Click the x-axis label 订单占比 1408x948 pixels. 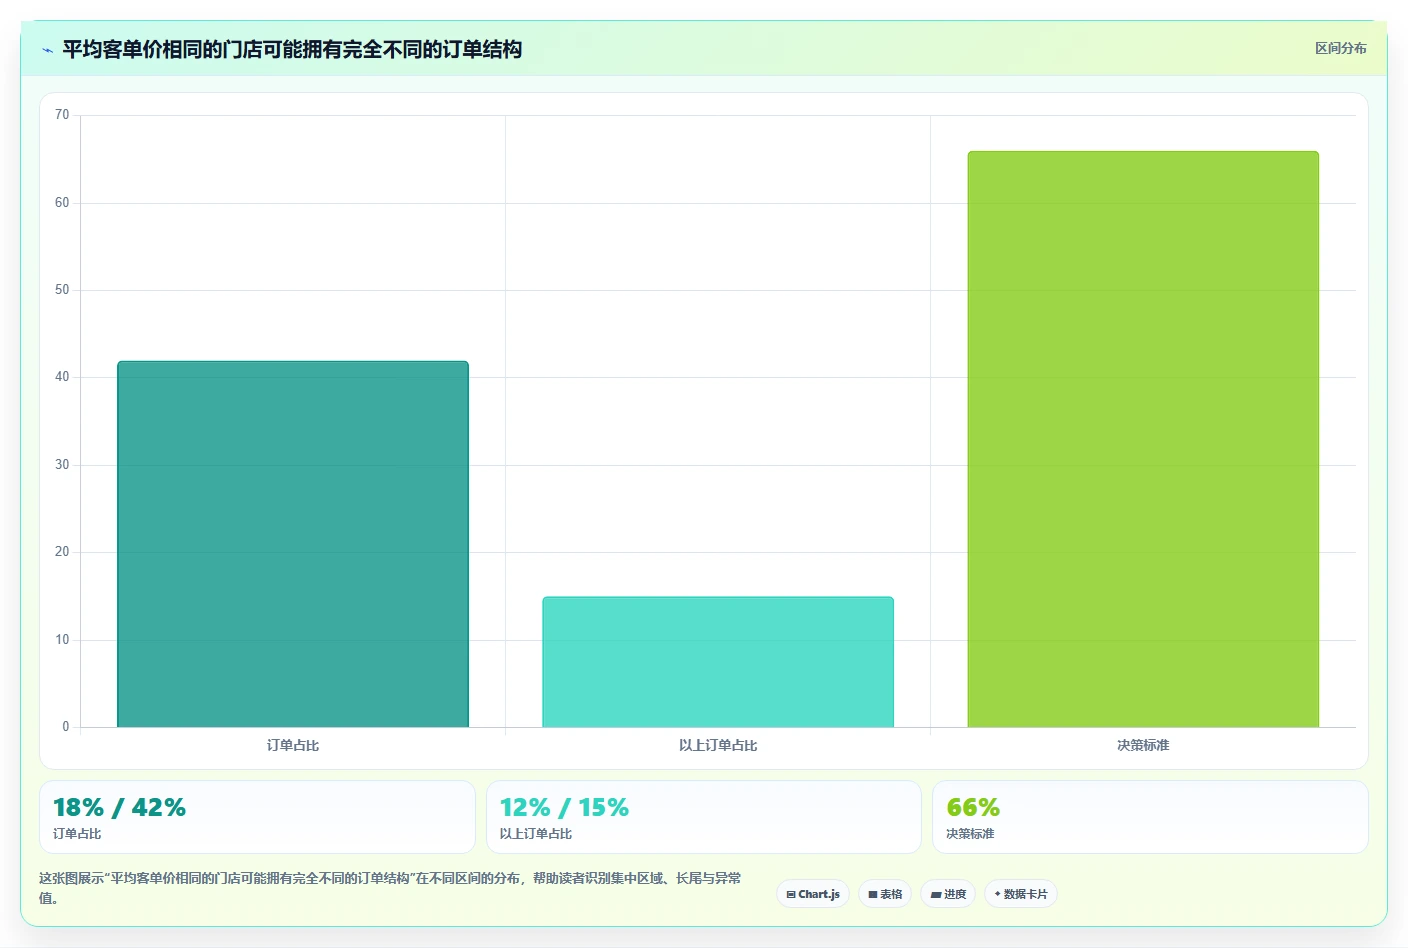click(x=293, y=745)
